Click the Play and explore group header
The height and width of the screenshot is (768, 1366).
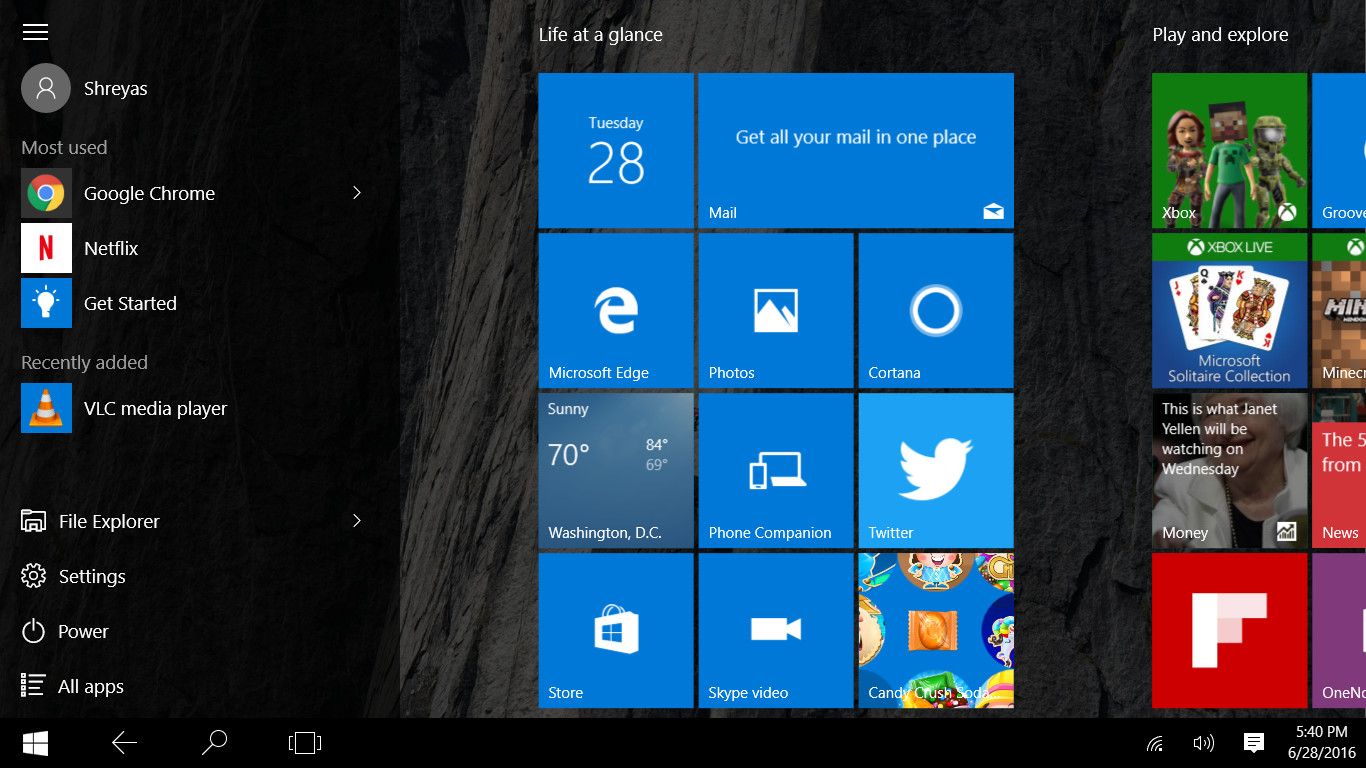tap(1220, 35)
